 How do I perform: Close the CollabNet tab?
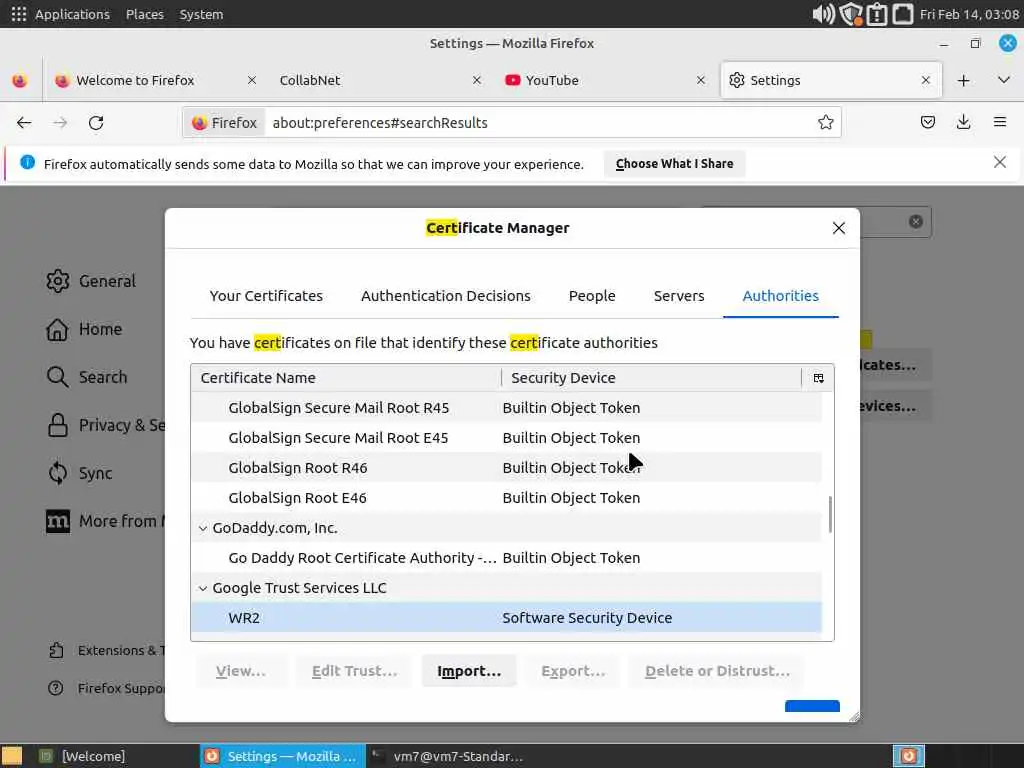pyautogui.click(x=477, y=80)
